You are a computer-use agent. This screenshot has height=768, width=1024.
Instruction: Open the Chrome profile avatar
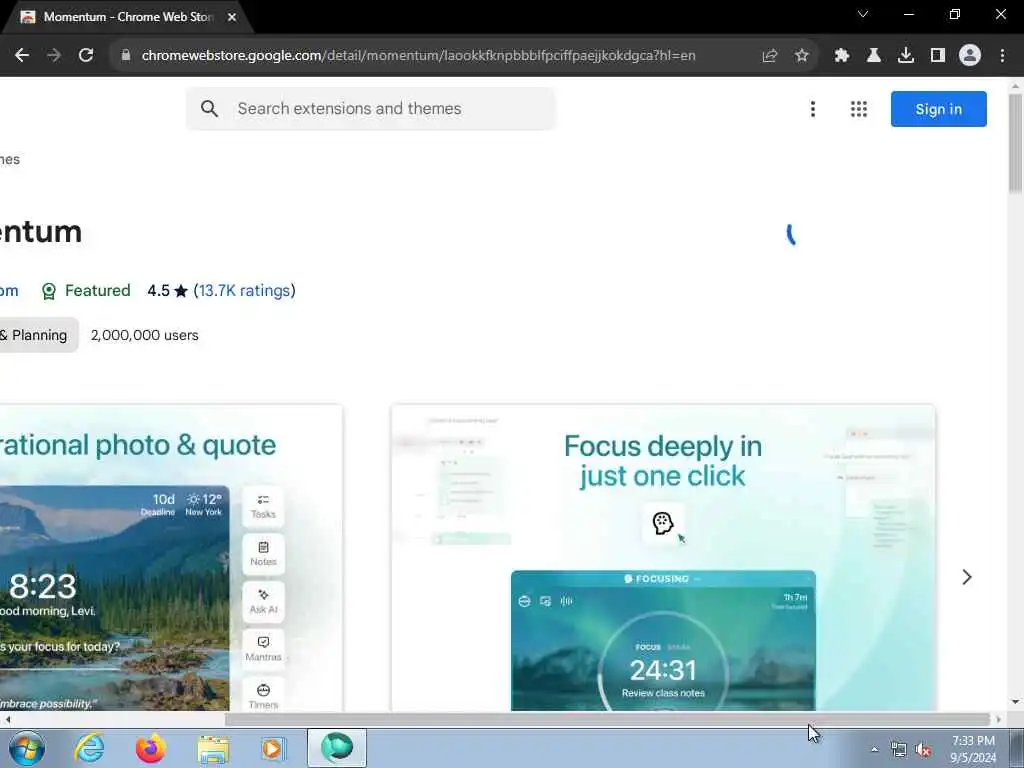point(970,56)
